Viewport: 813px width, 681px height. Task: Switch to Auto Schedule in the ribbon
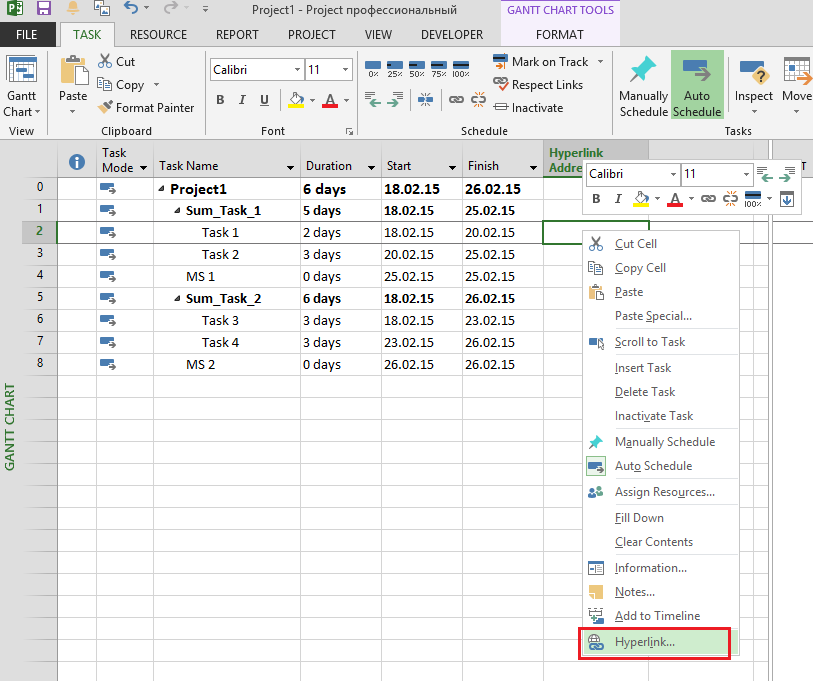click(697, 86)
